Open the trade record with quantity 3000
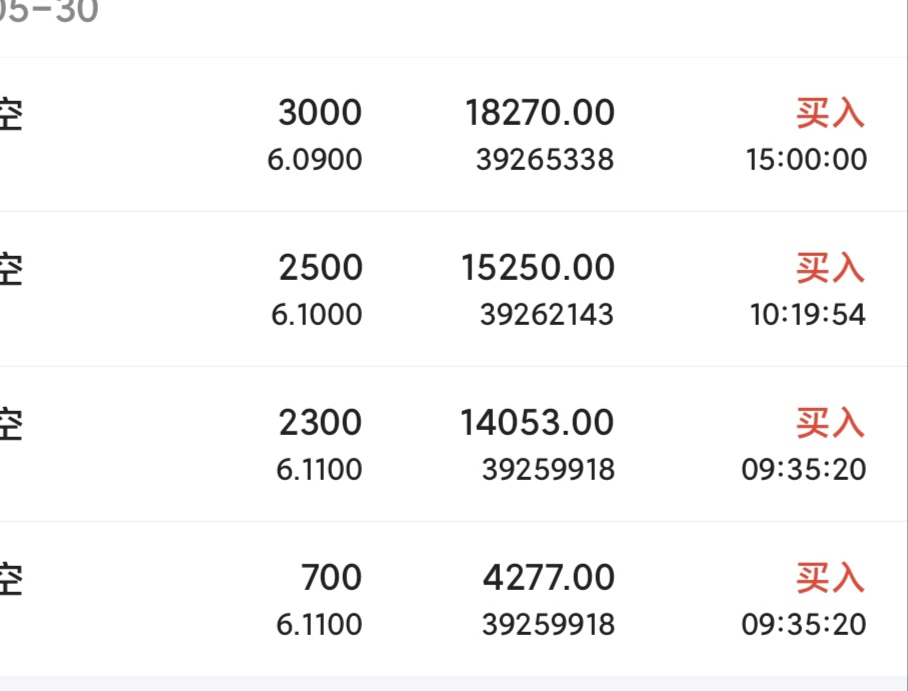 tap(453, 134)
